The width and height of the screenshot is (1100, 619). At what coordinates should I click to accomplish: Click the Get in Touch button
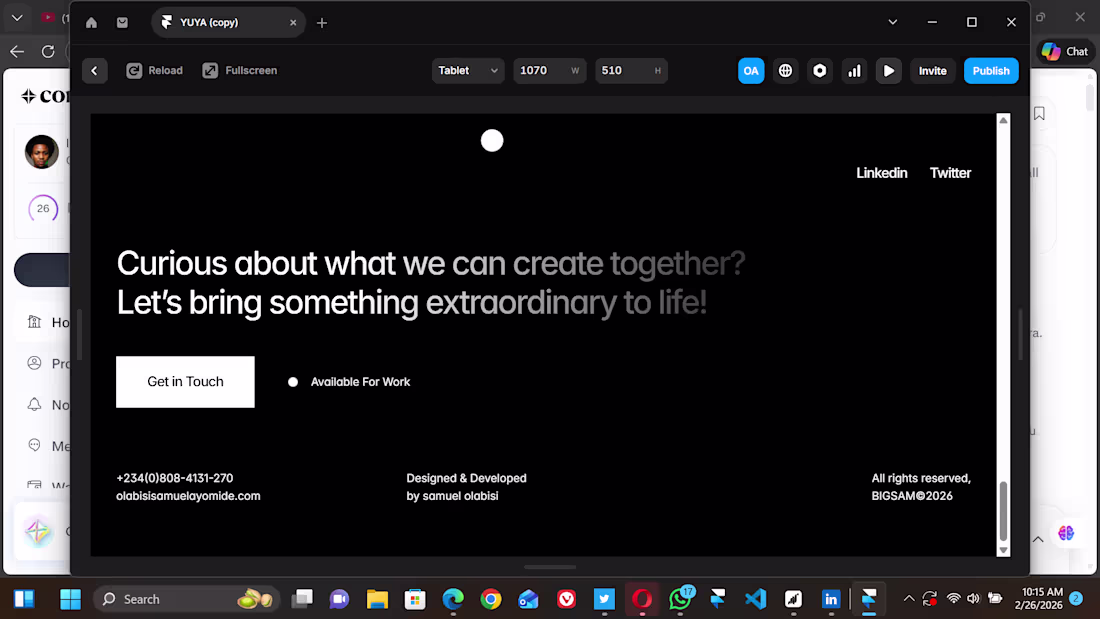tap(185, 382)
